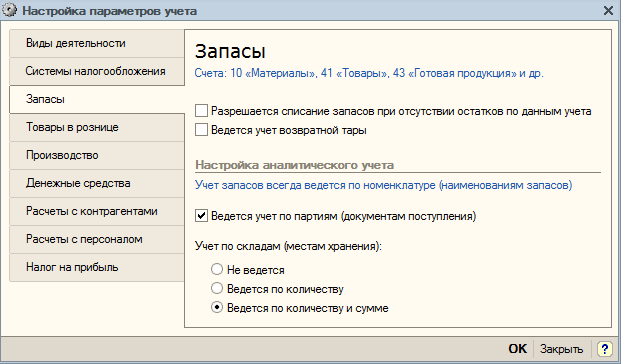The width and height of the screenshot is (621, 364).
Task: Enable write-off of stocks without balances checkbox
Action: (x=201, y=111)
